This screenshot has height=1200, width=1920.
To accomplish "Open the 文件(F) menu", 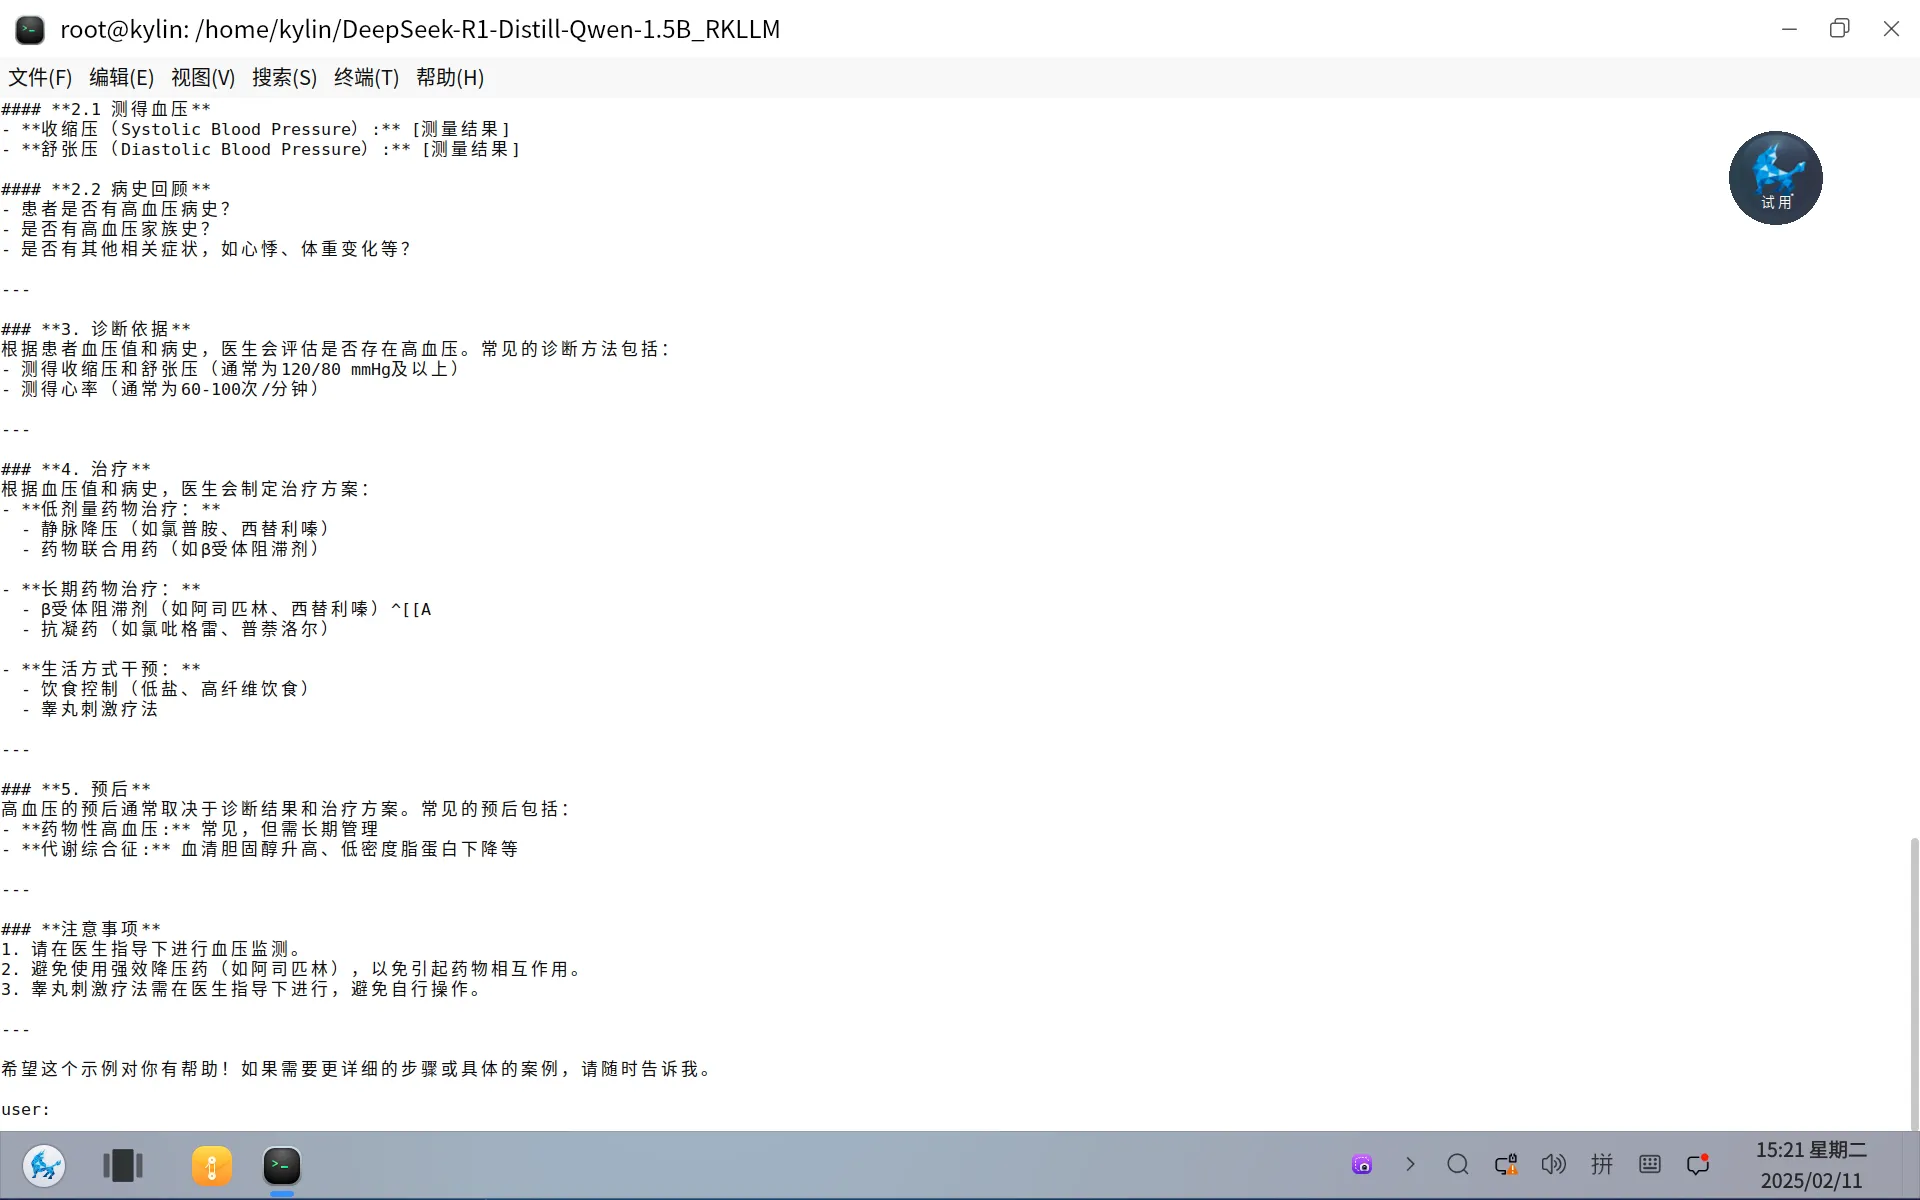I will click(40, 77).
